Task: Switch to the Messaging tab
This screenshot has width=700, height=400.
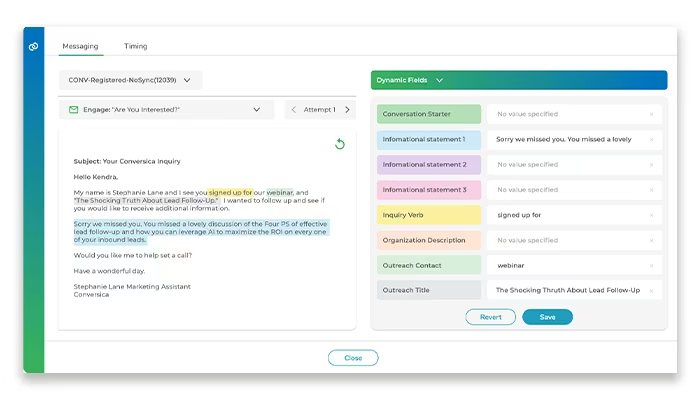Action: click(x=80, y=46)
